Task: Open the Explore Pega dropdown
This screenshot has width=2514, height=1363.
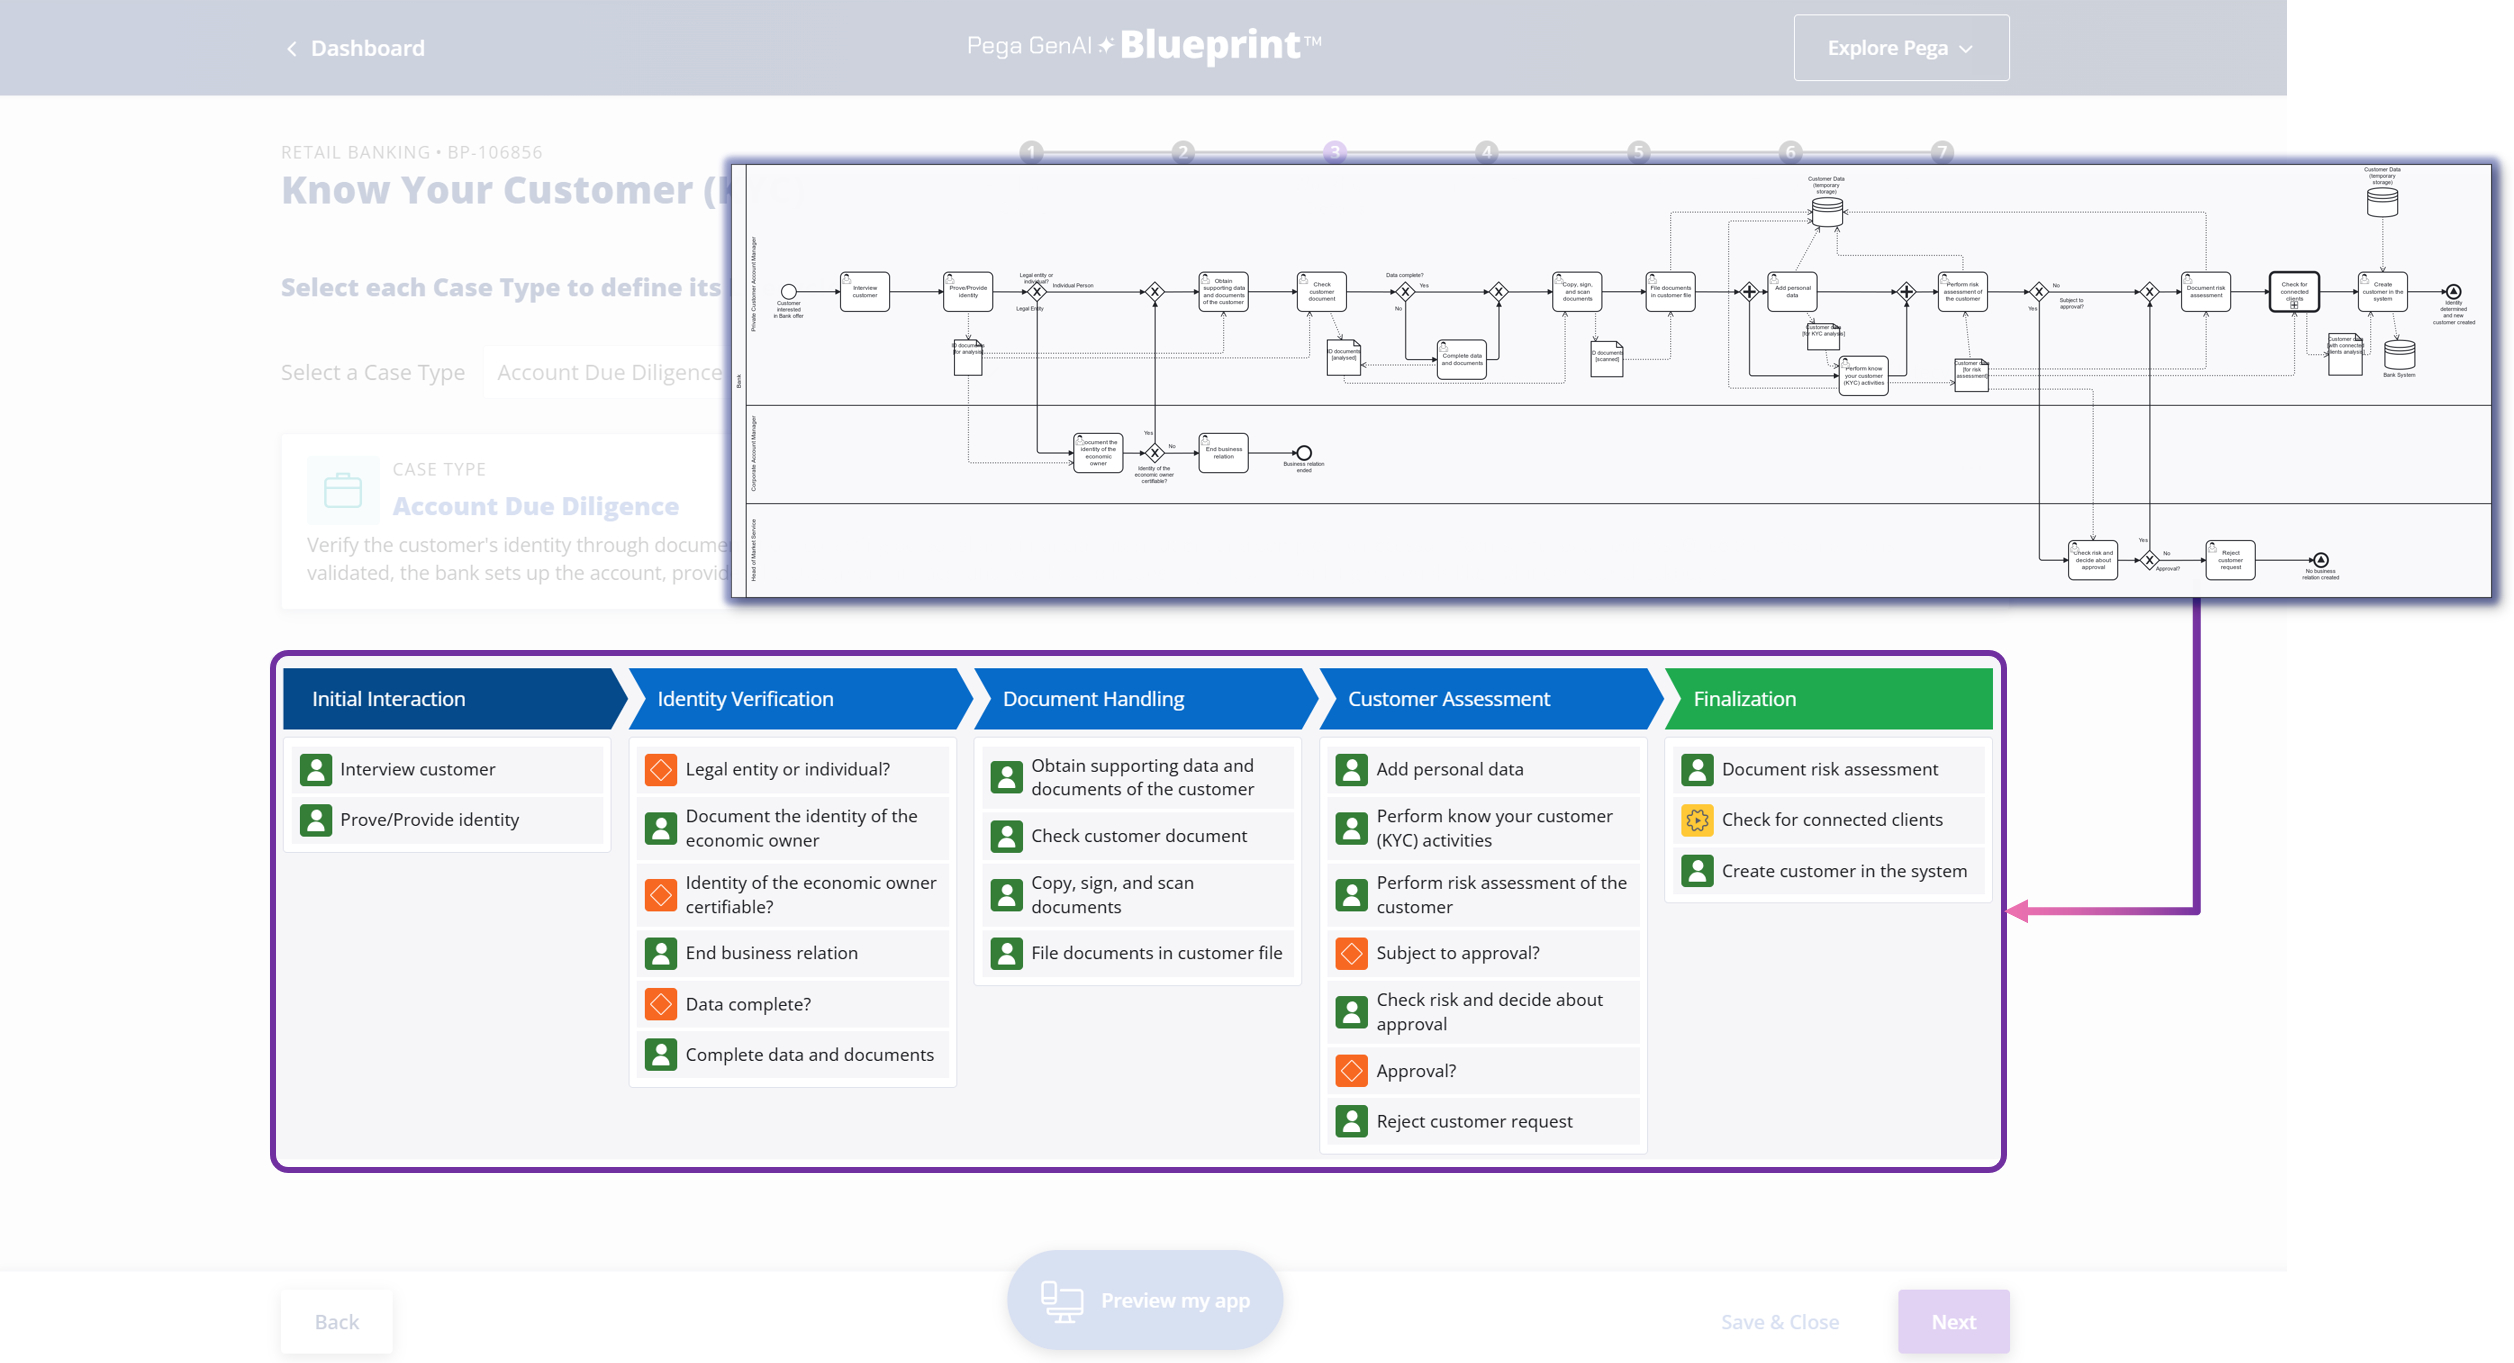Action: pyautogui.click(x=1900, y=48)
